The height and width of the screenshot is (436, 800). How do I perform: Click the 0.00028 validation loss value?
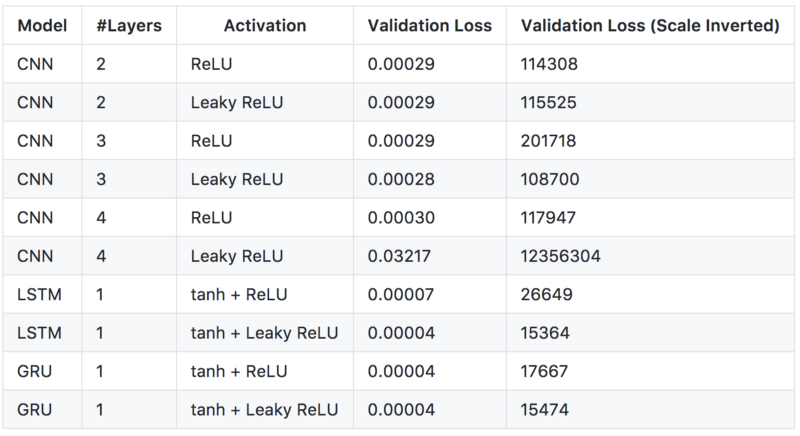401,180
